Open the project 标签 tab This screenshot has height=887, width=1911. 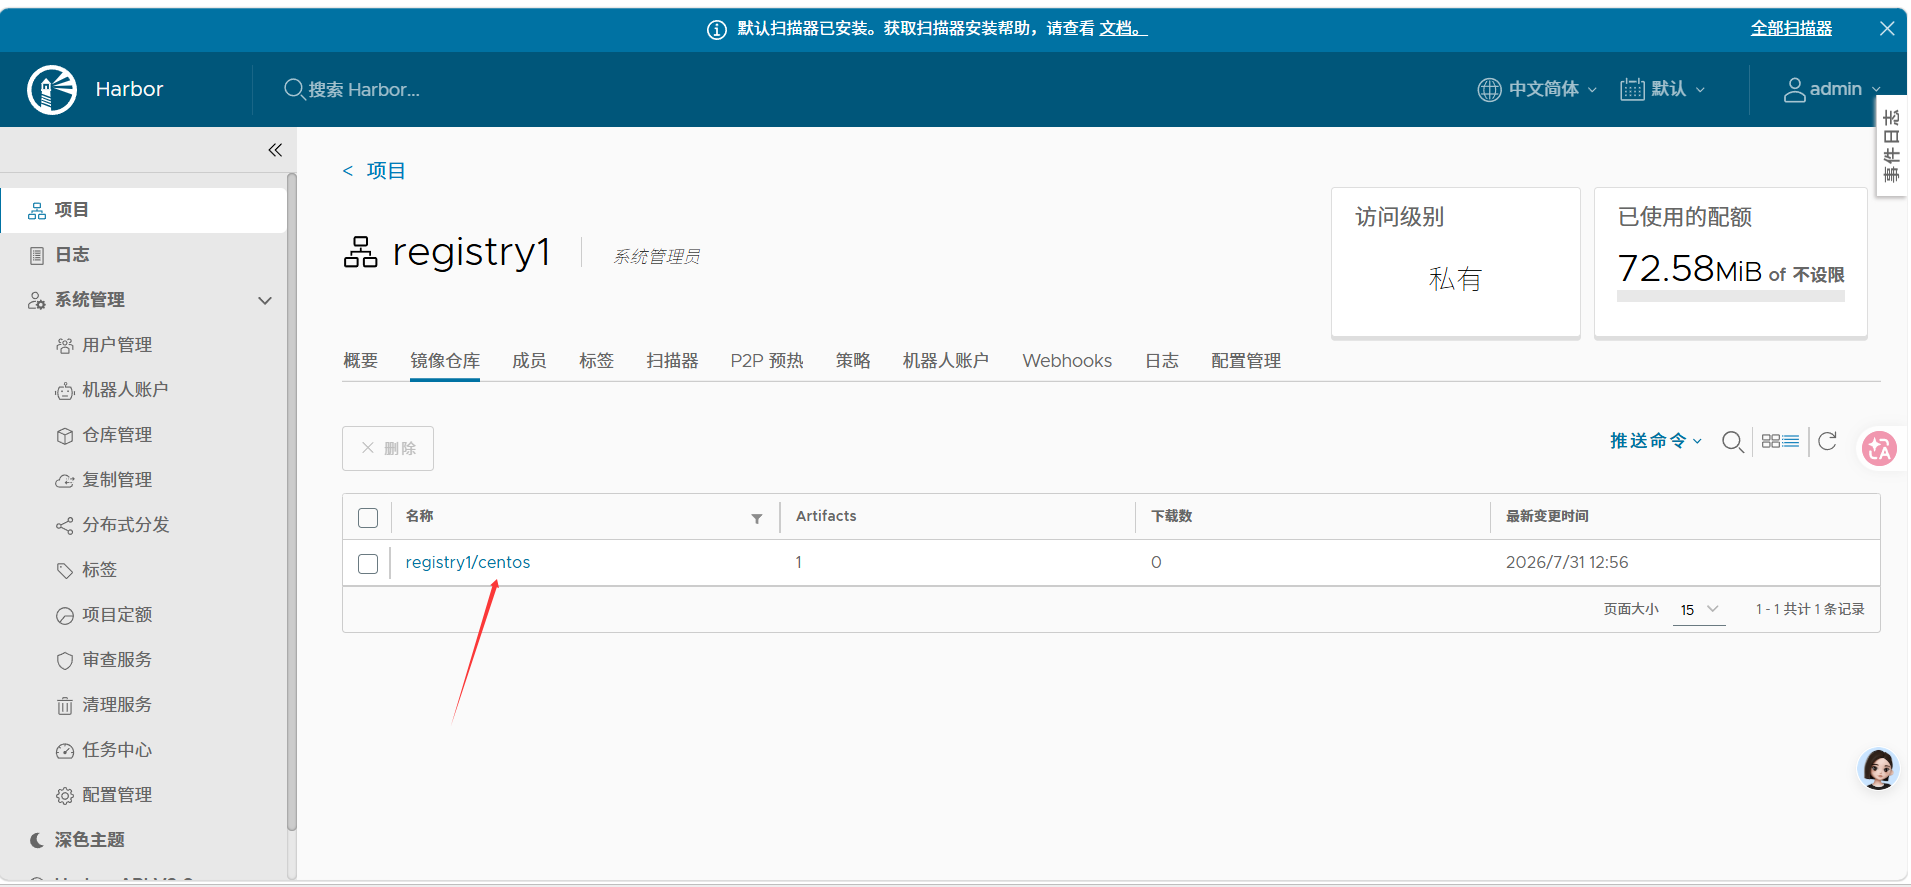[x=596, y=361]
